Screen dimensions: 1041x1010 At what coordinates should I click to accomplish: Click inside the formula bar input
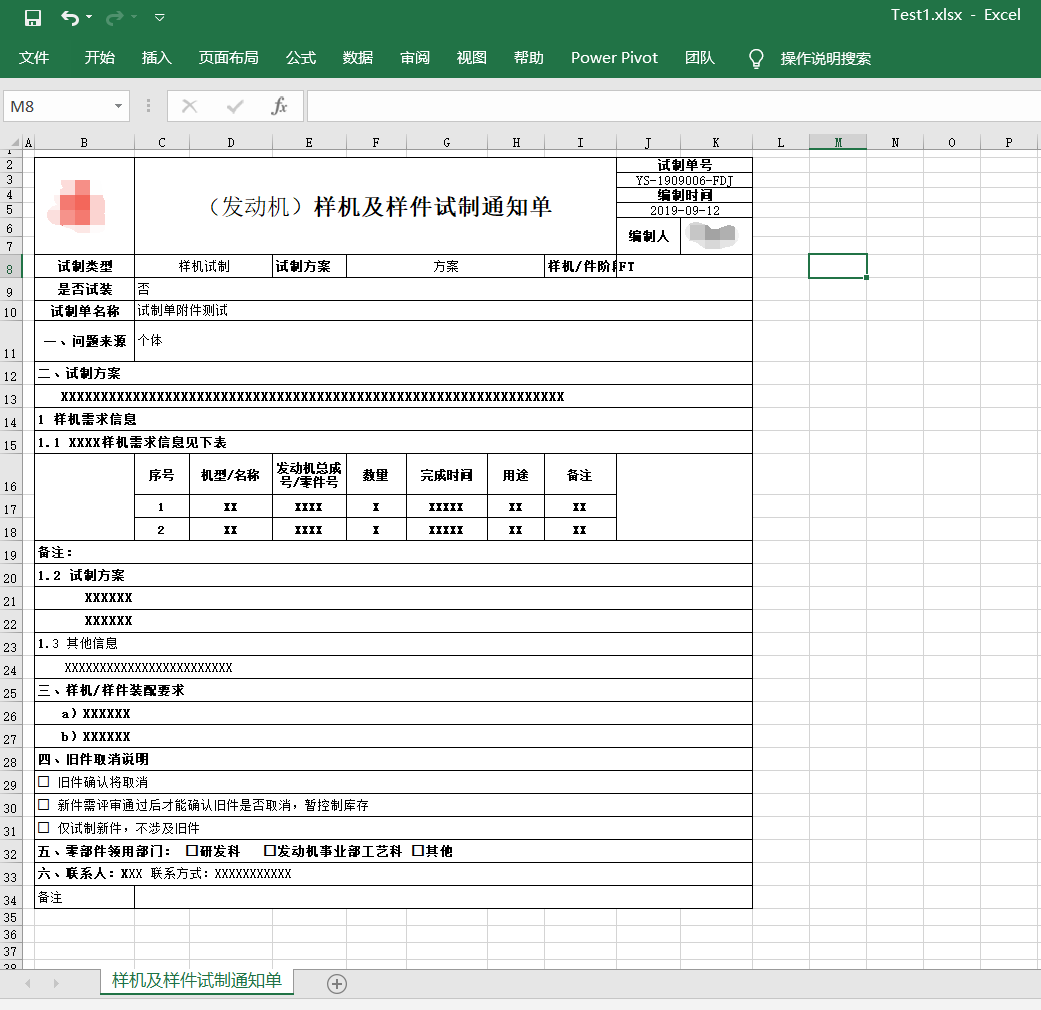click(674, 106)
